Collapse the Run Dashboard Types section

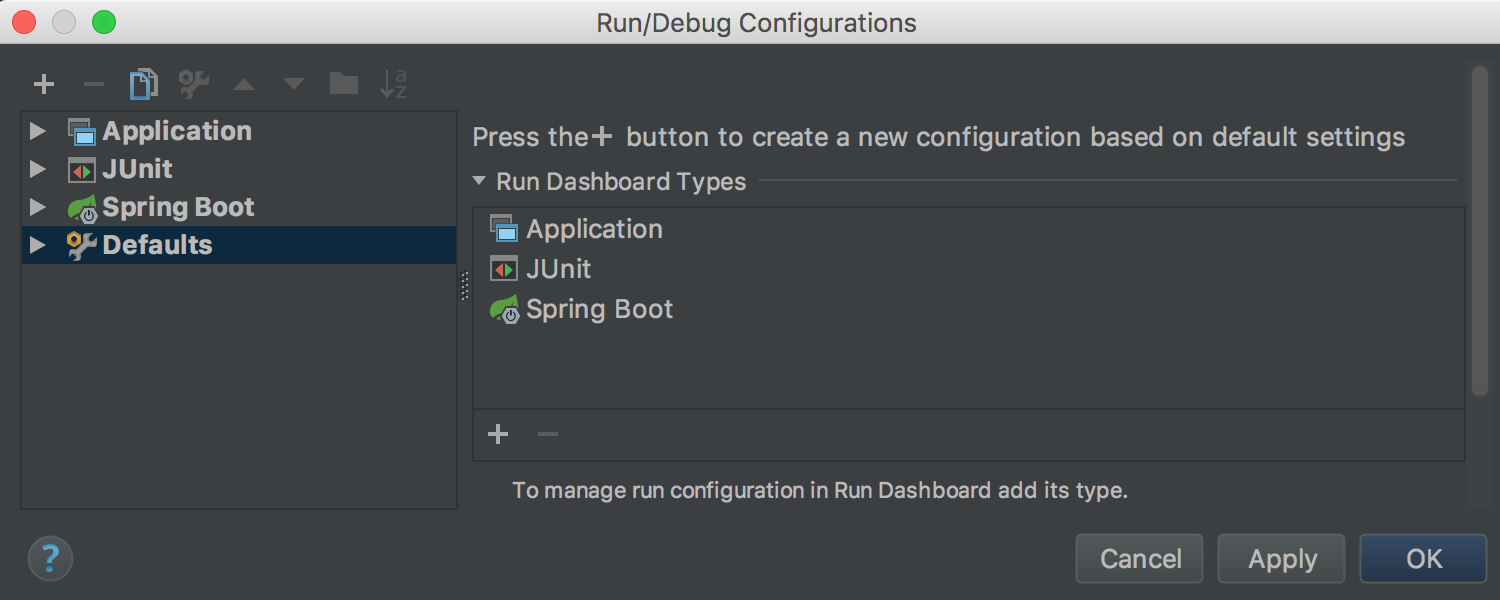pyautogui.click(x=479, y=182)
